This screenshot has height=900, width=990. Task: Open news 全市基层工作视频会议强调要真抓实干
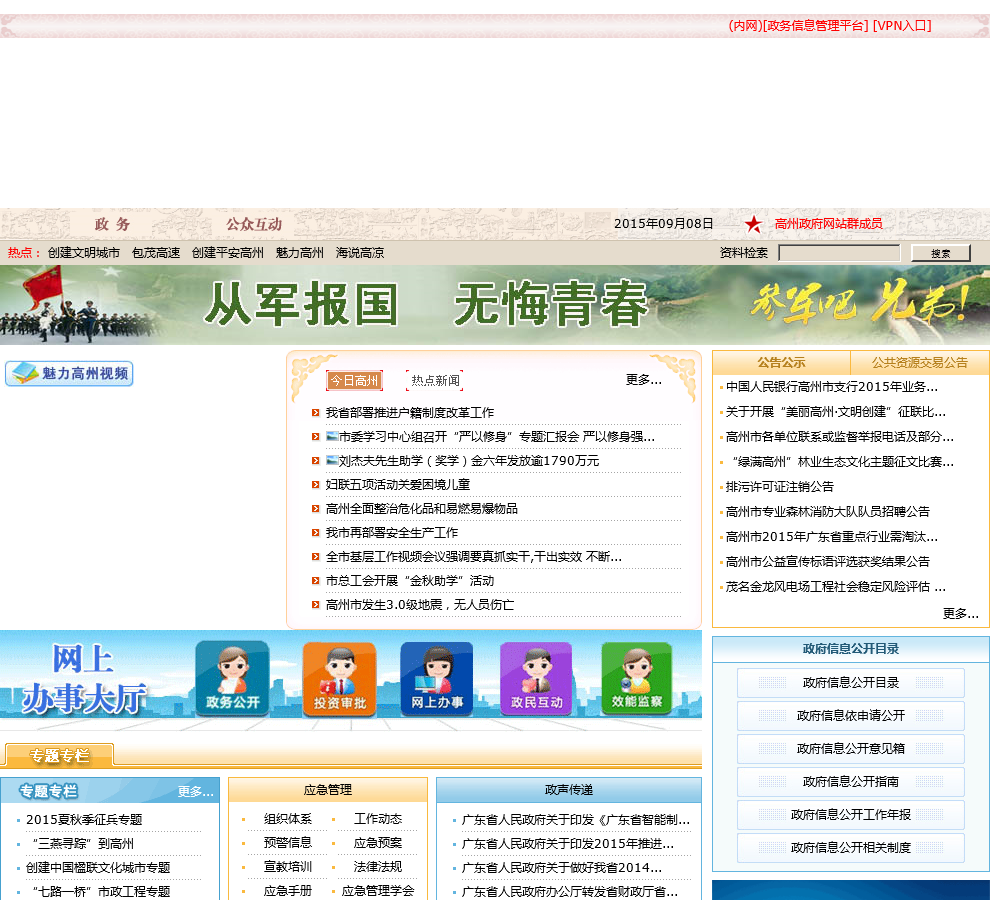point(474,556)
